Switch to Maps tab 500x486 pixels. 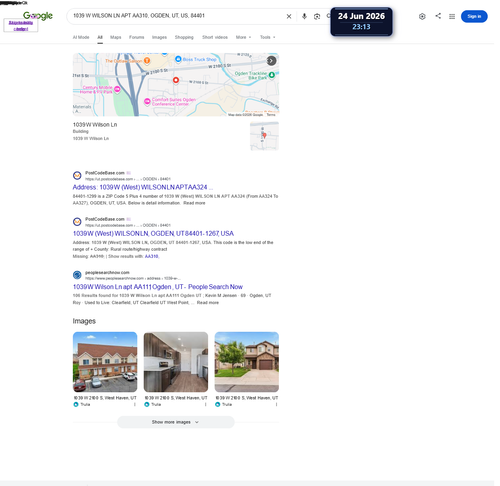(116, 37)
